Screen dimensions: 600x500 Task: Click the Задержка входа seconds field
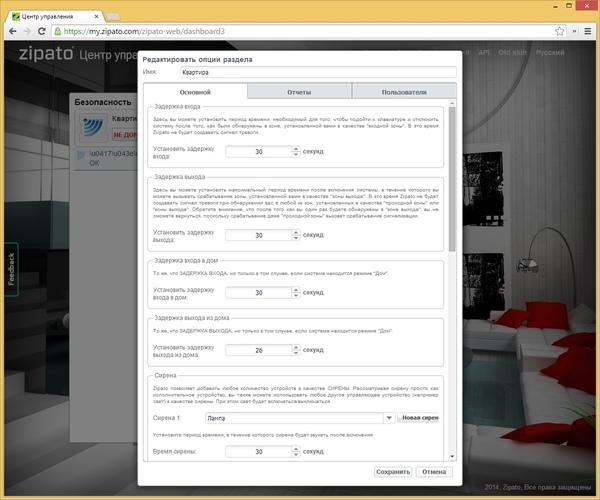click(259, 151)
